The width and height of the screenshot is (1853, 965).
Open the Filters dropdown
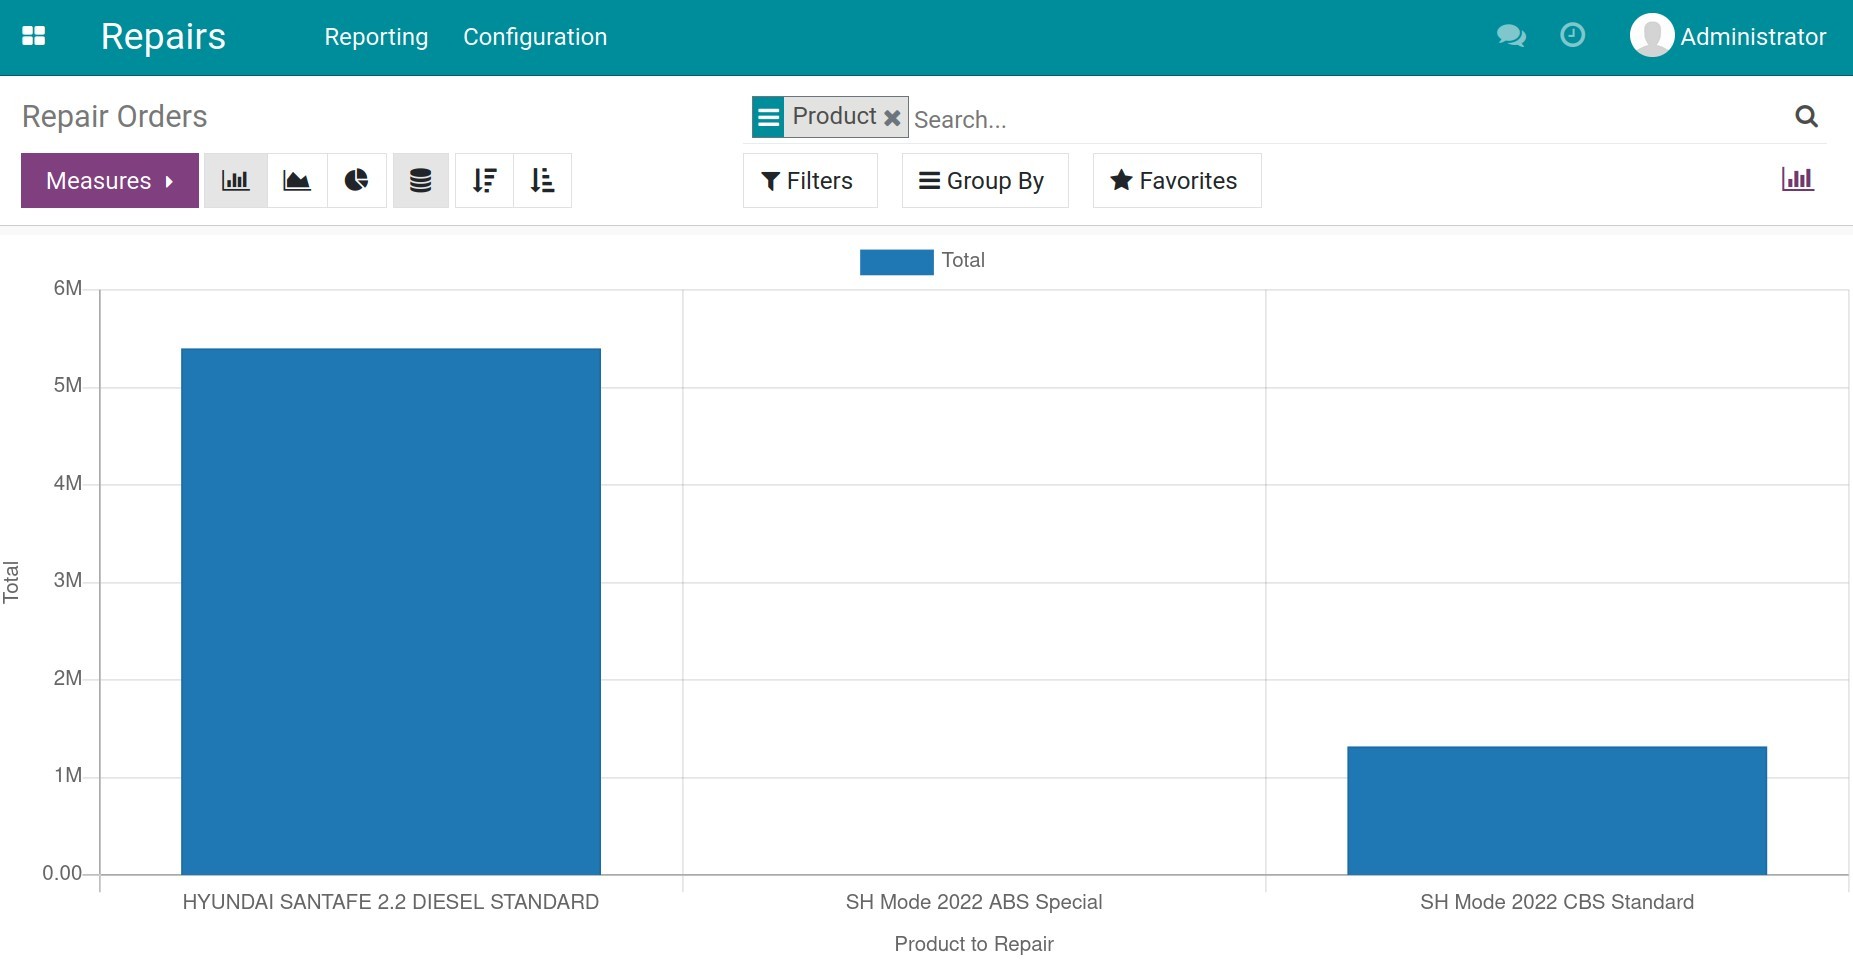click(810, 181)
